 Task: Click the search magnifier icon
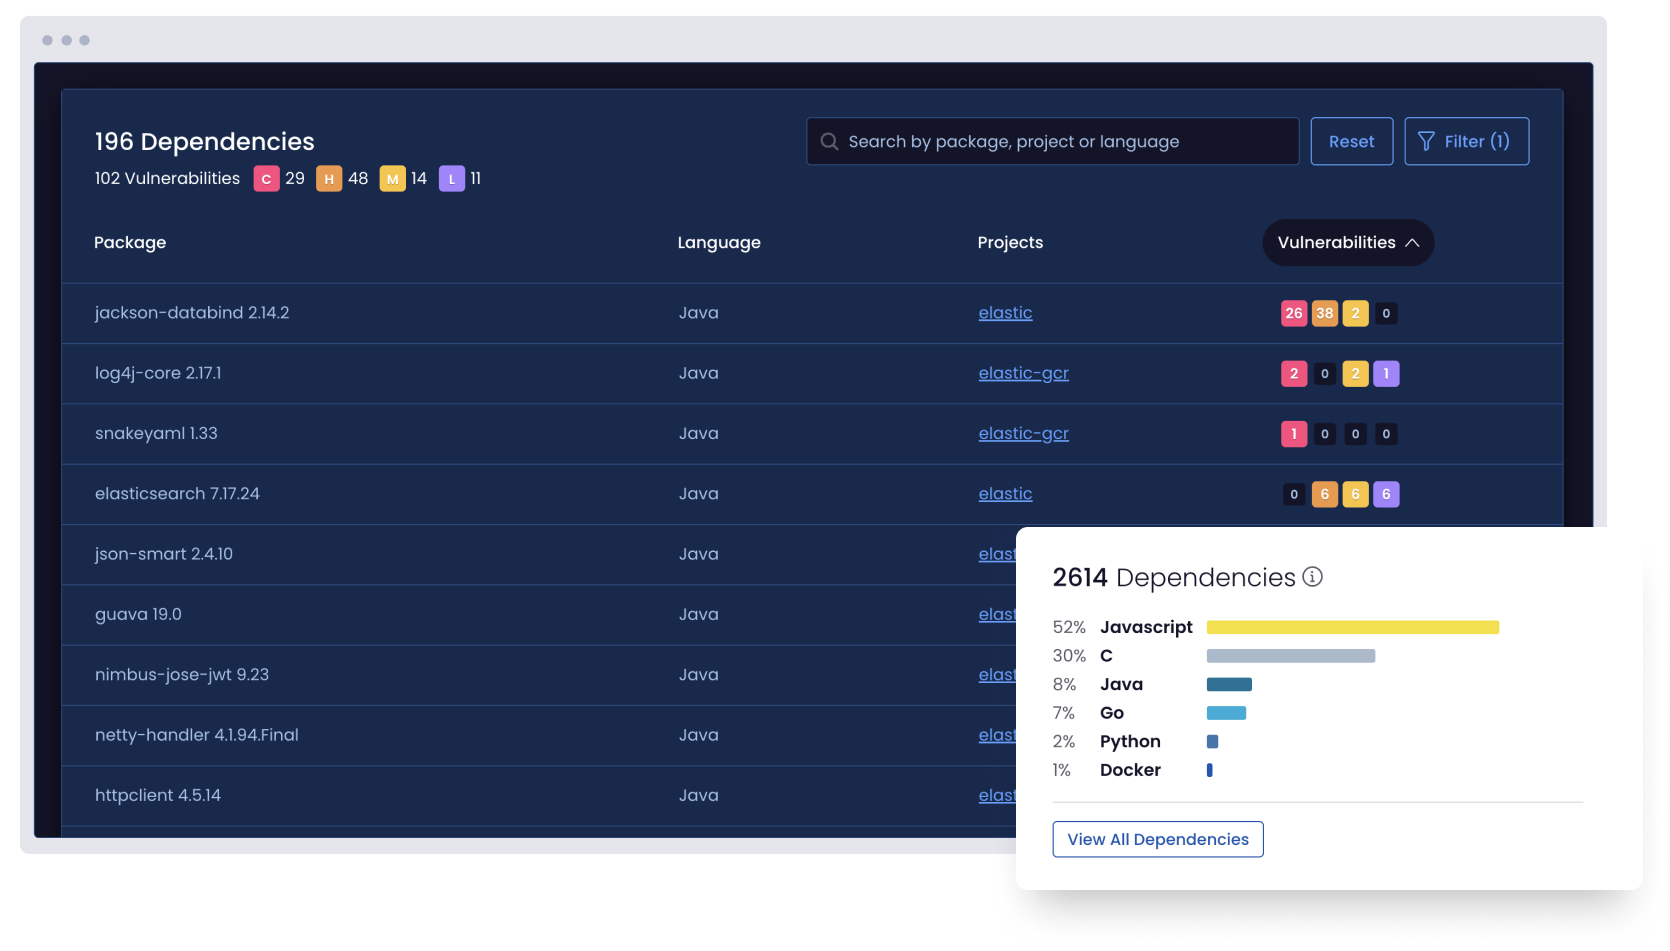[829, 142]
